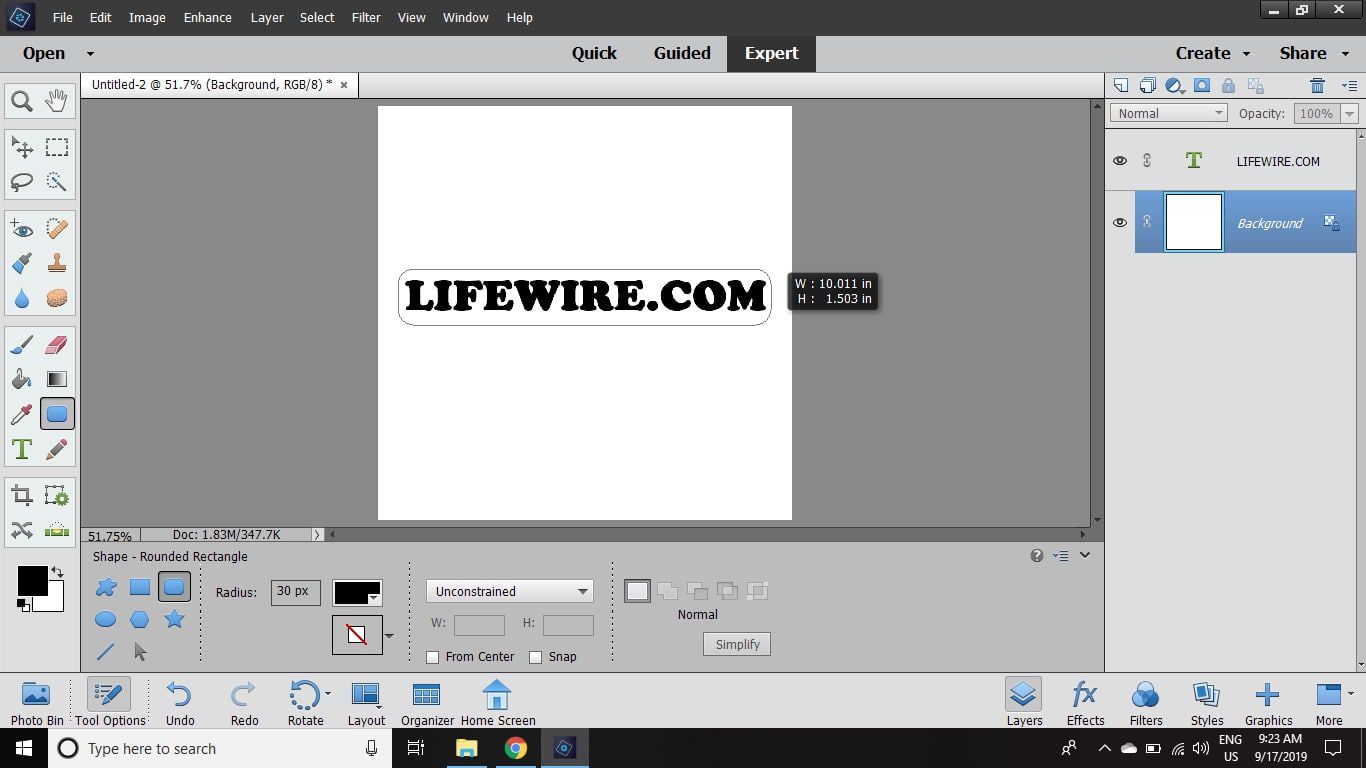Choose the Custom Shape option
The height and width of the screenshot is (768, 1366).
tap(105, 587)
